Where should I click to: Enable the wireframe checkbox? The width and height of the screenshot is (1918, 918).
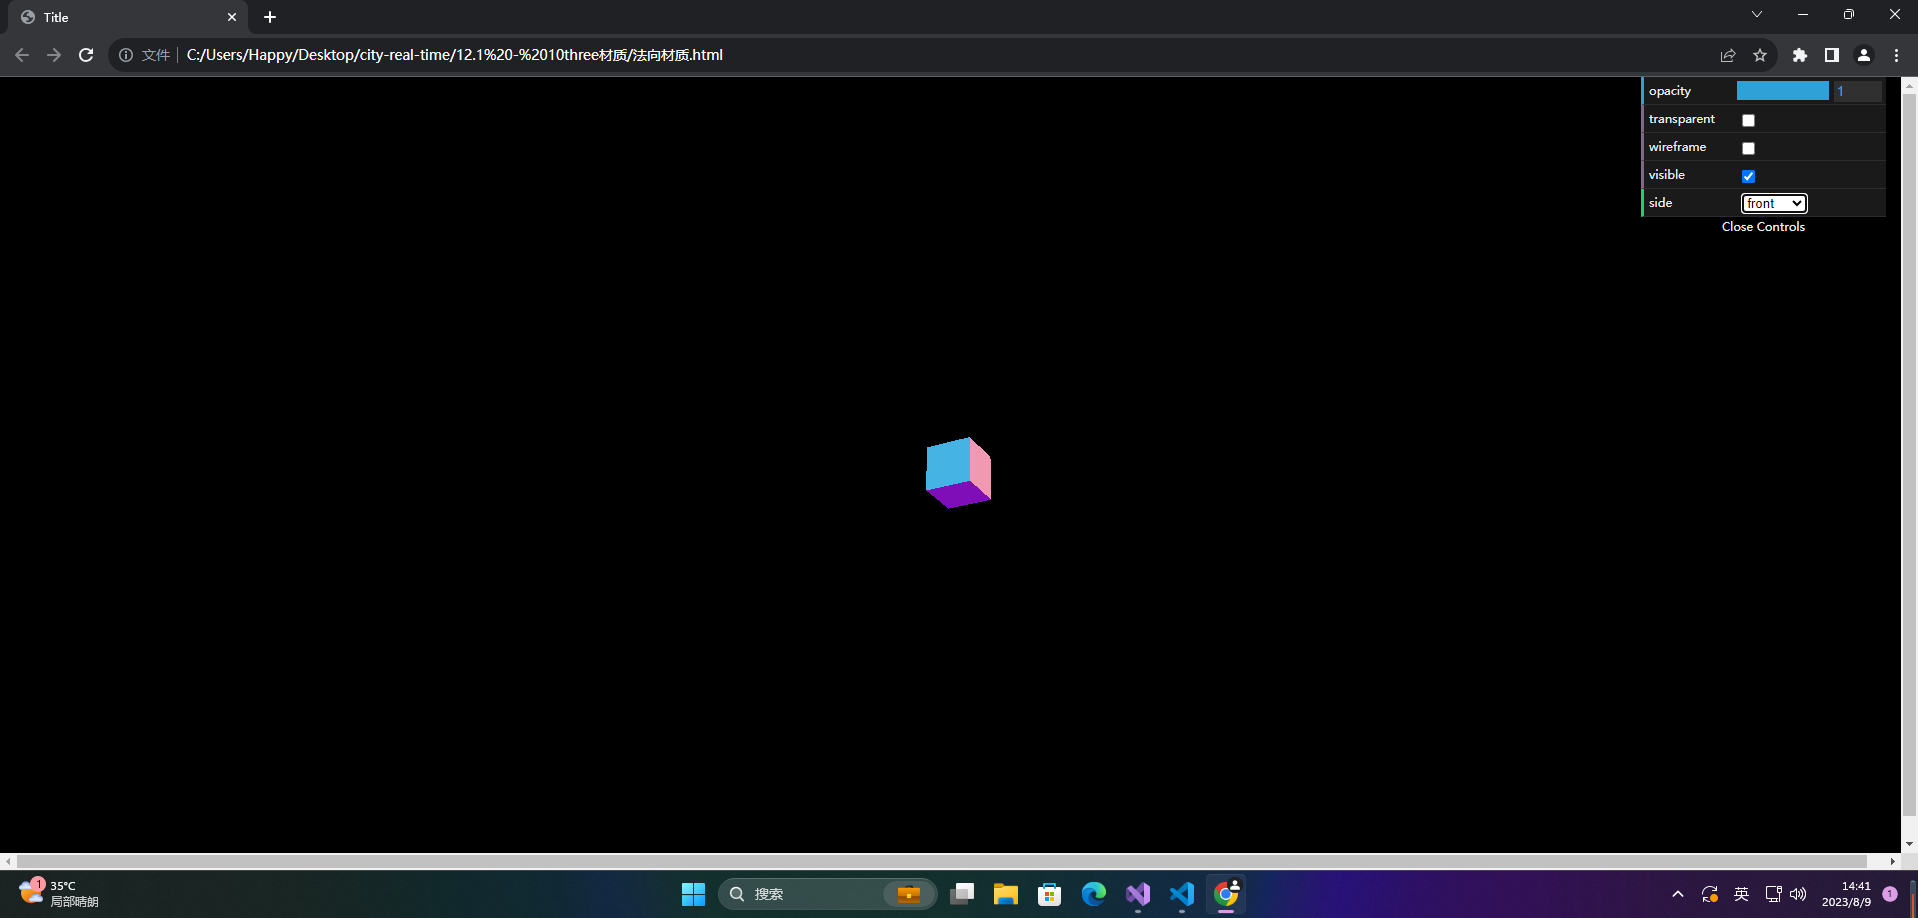pos(1748,148)
